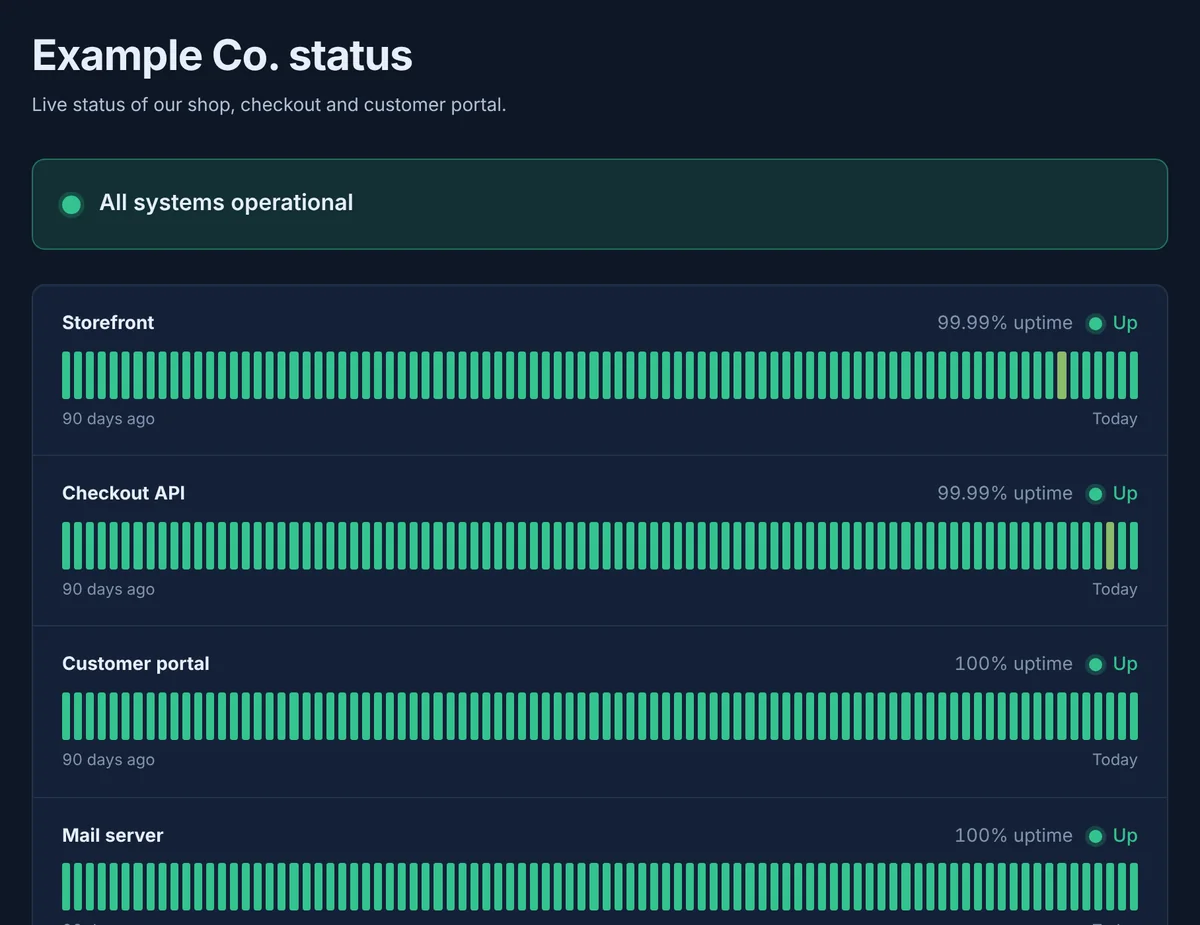Viewport: 1200px width, 925px height.
Task: Click '90 days ago' under Checkout API timeline
Action: tap(108, 589)
